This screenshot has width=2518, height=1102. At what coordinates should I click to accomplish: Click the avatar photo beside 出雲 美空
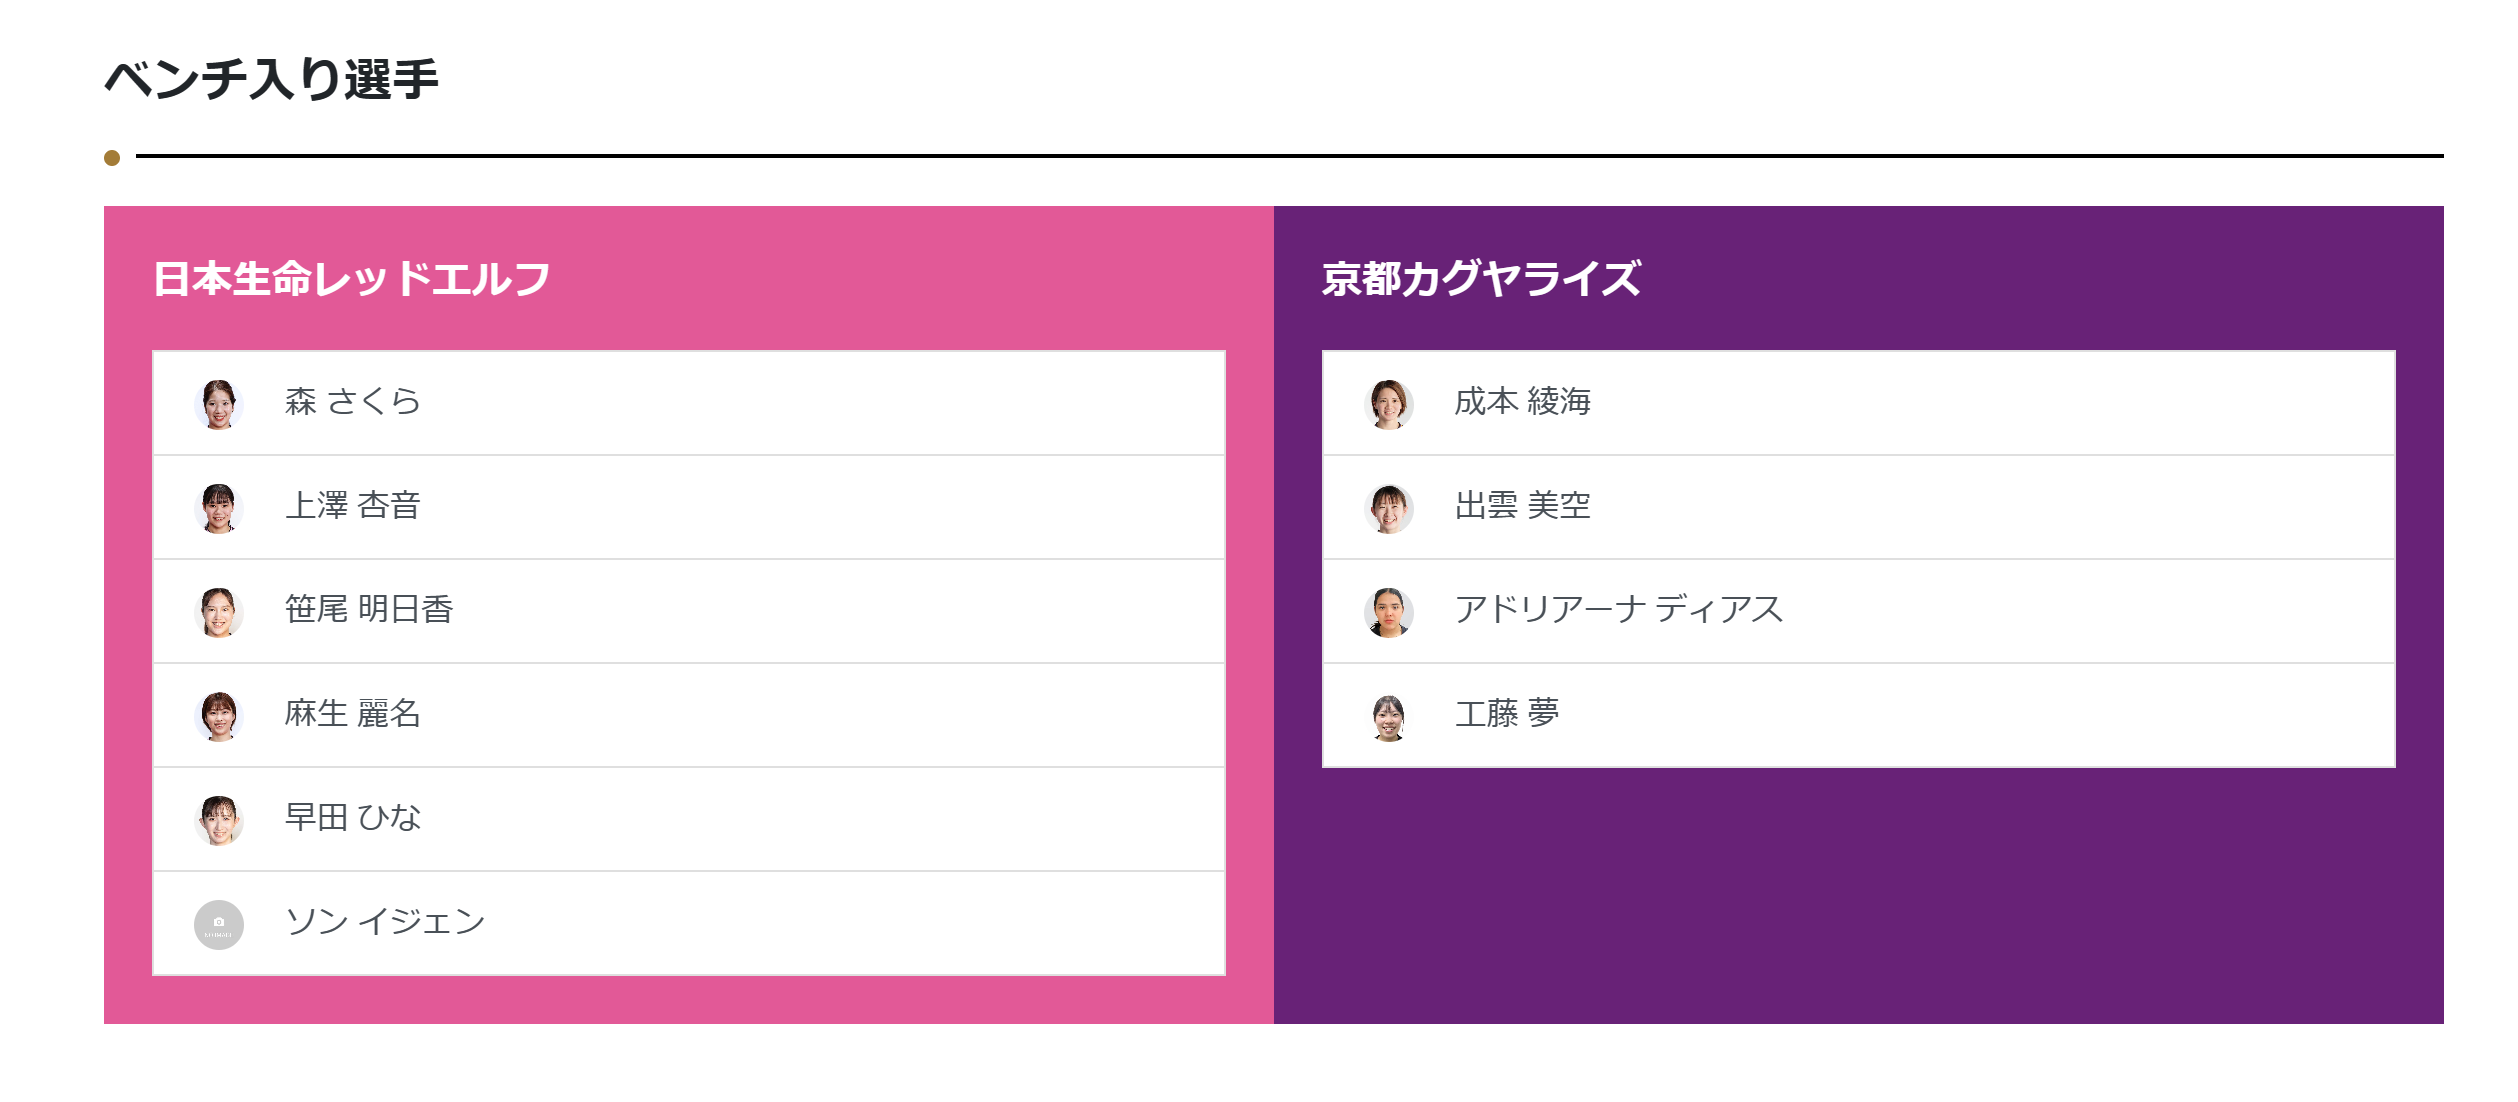click(x=1388, y=509)
